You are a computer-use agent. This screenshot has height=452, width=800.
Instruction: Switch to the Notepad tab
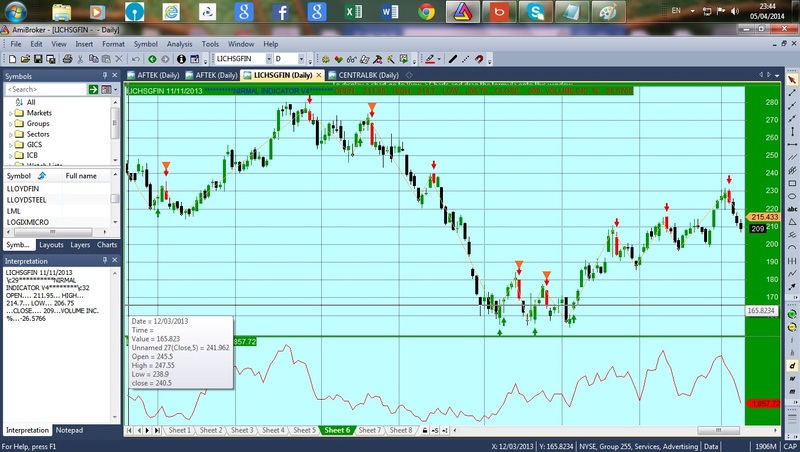coord(69,430)
